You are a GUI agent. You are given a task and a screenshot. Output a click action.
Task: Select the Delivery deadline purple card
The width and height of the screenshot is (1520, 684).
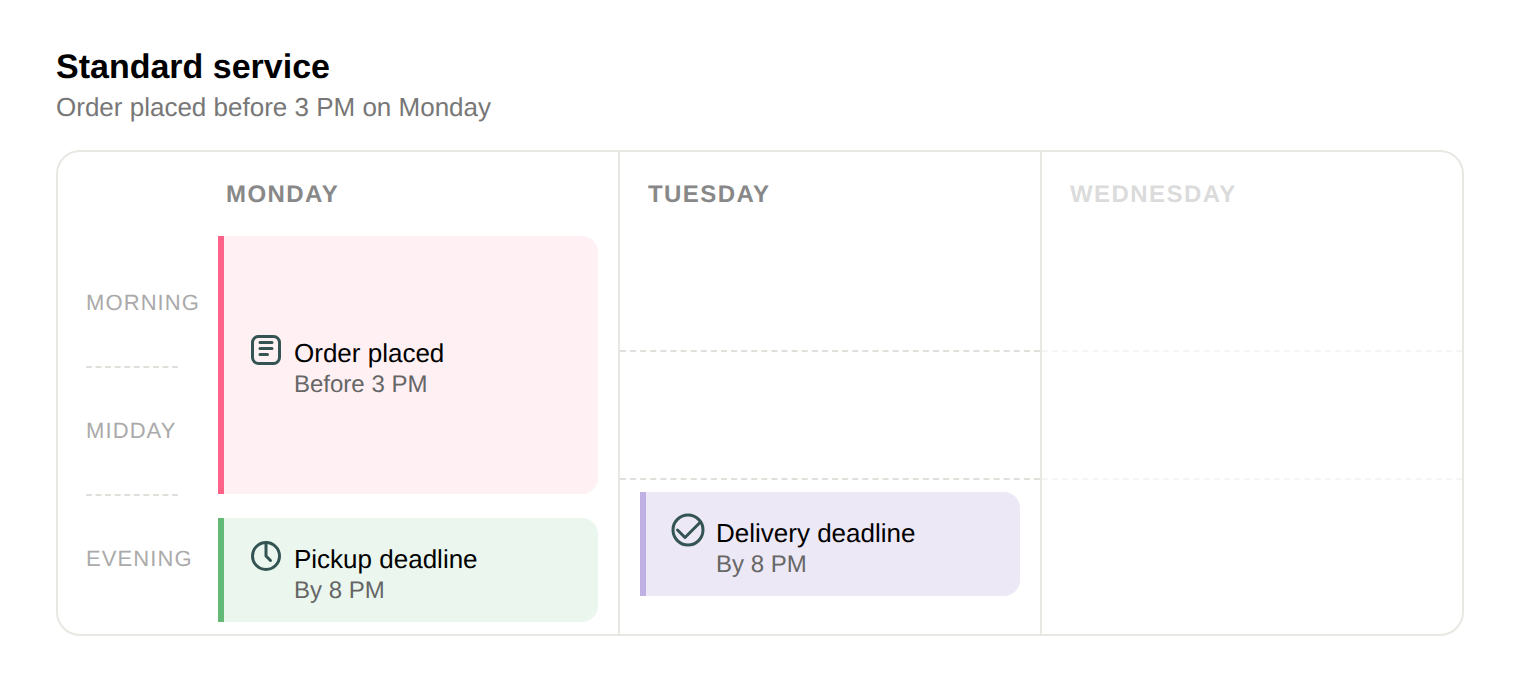point(830,544)
